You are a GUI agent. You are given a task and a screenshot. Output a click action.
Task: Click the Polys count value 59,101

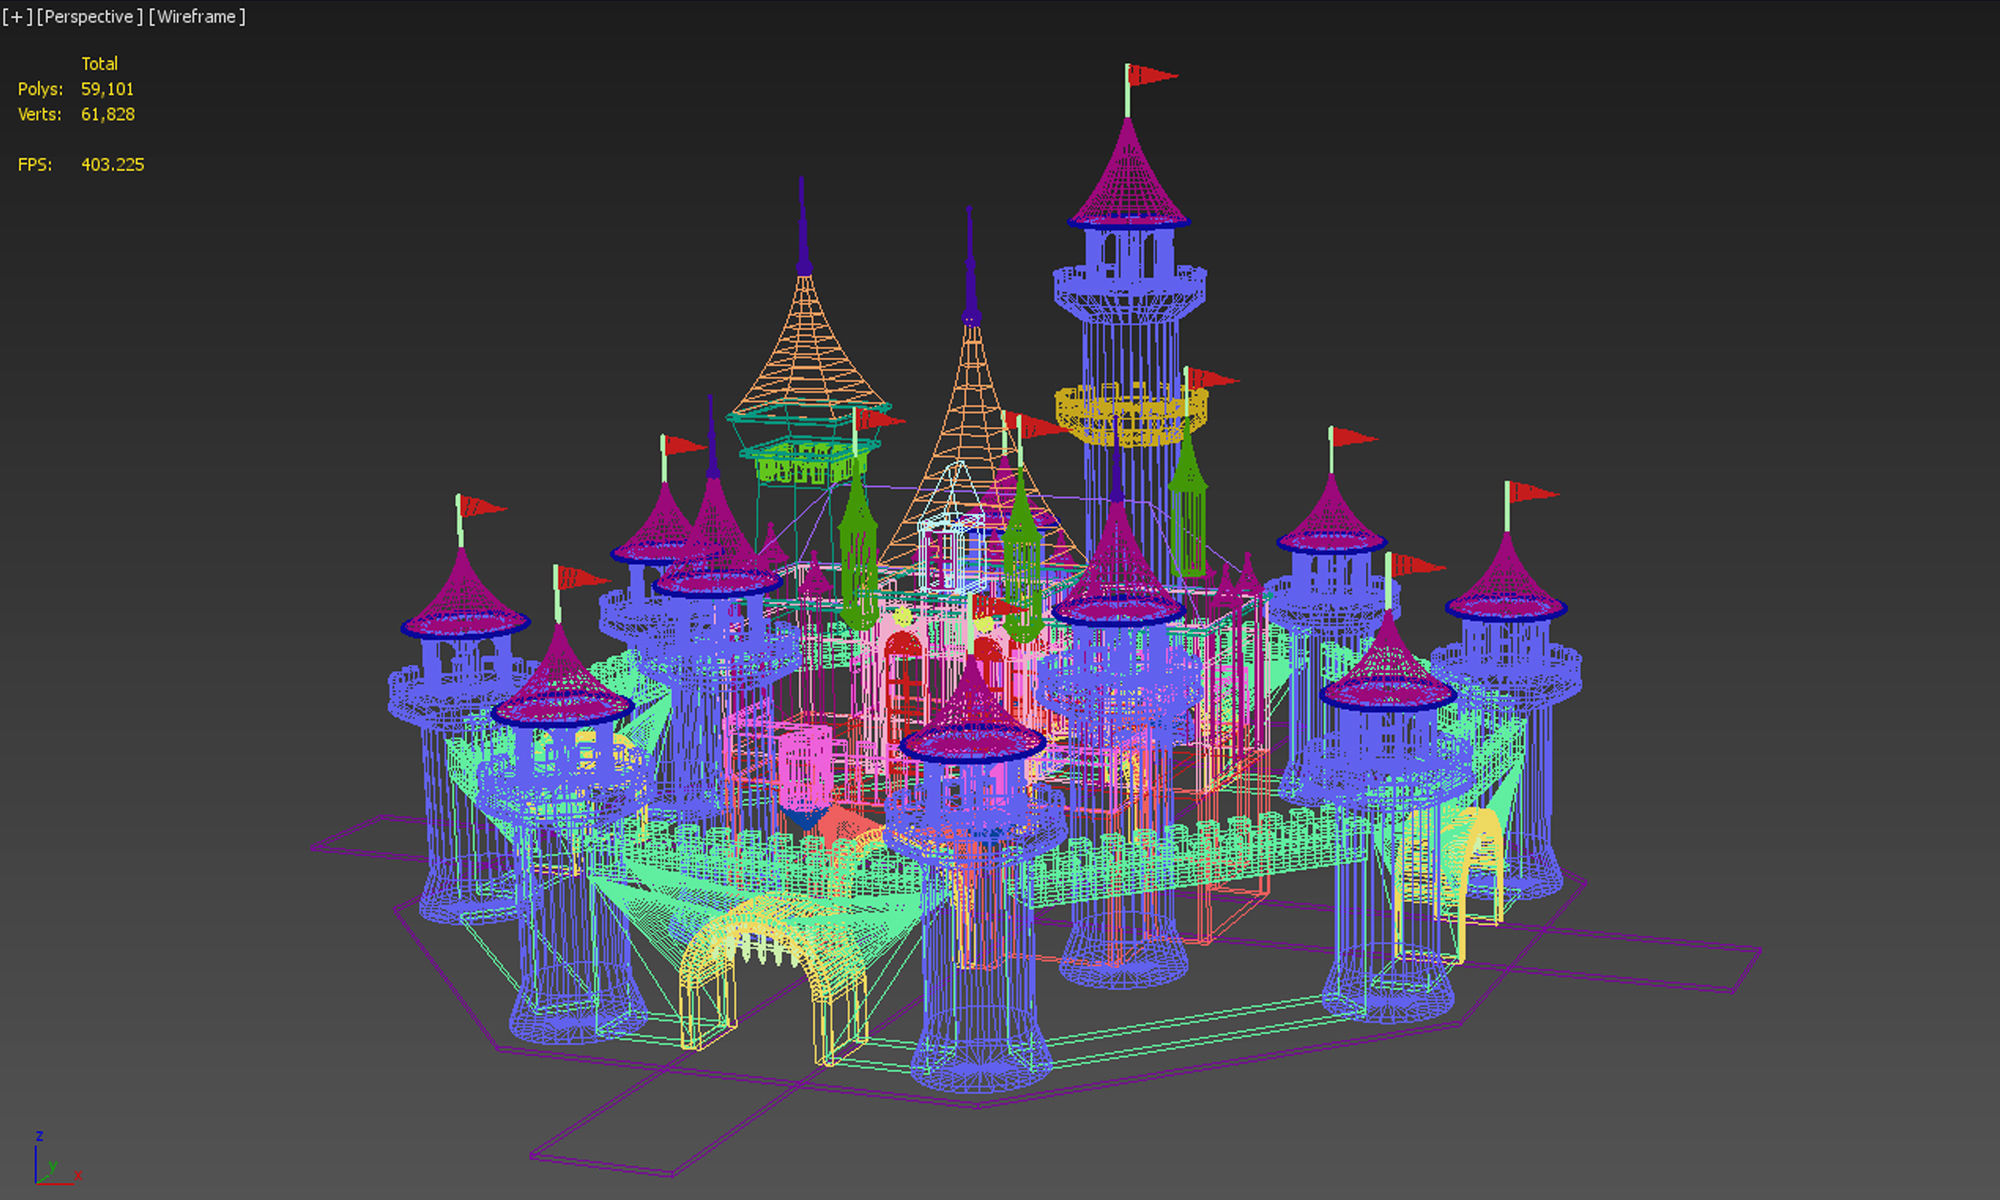click(x=107, y=89)
